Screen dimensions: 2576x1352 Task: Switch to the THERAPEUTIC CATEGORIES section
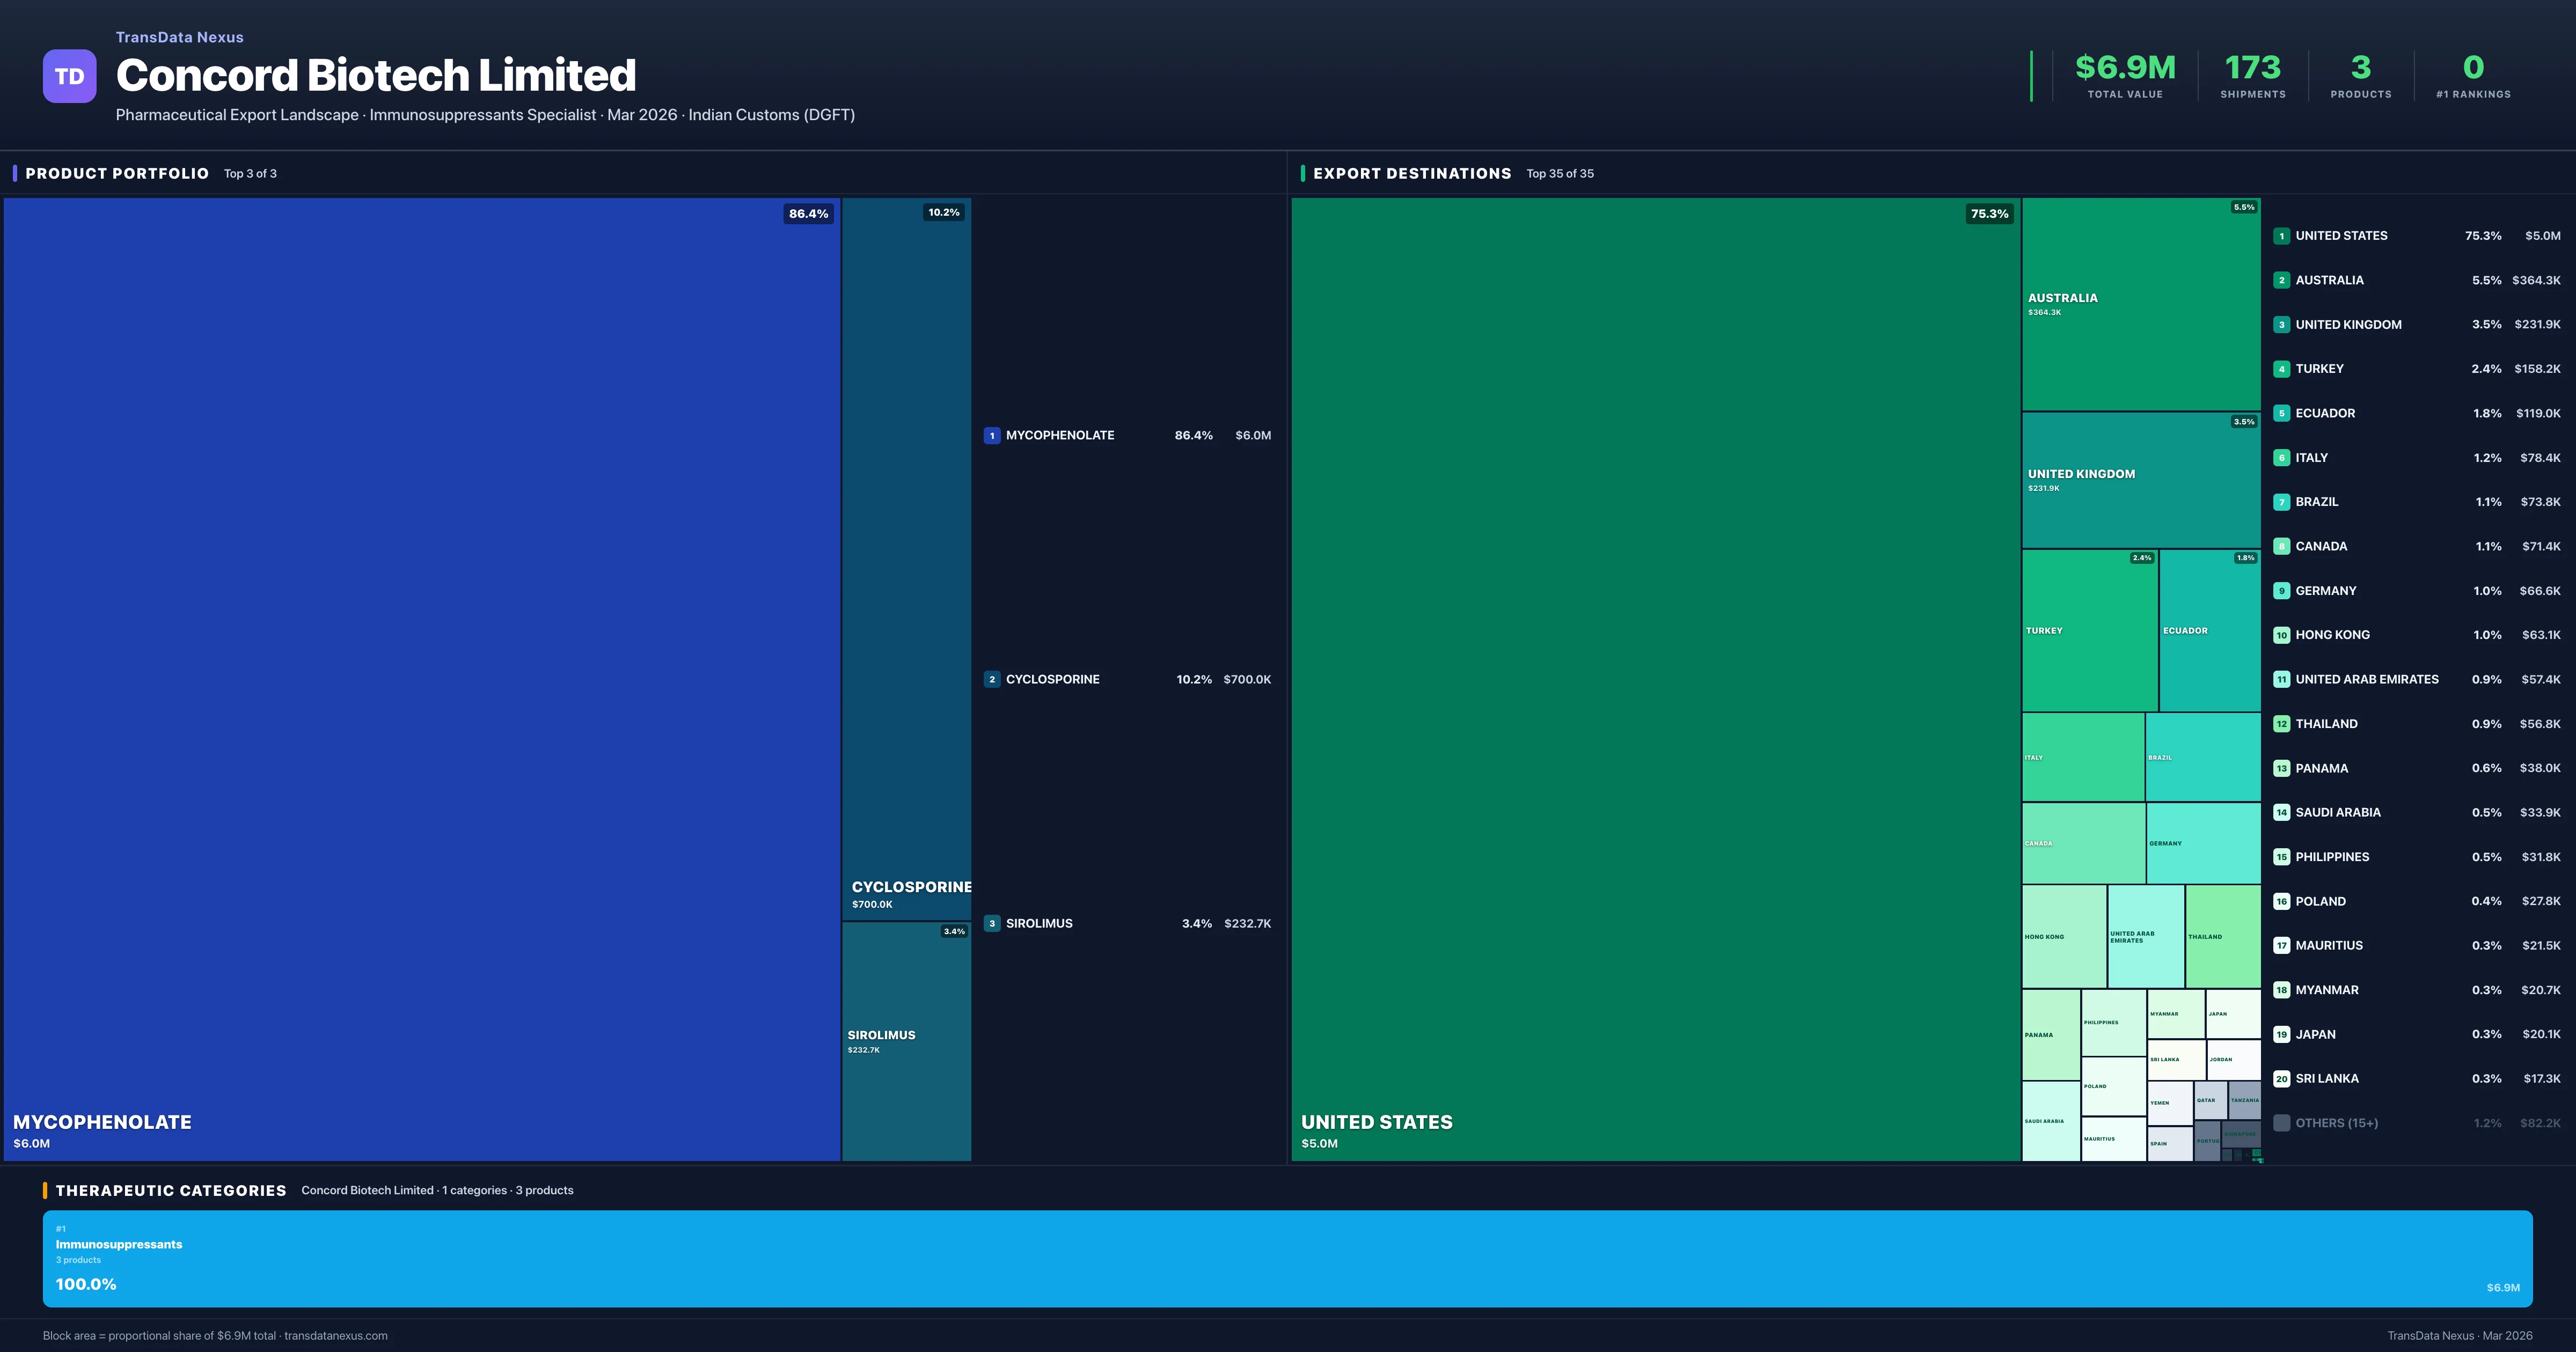[x=173, y=1190]
